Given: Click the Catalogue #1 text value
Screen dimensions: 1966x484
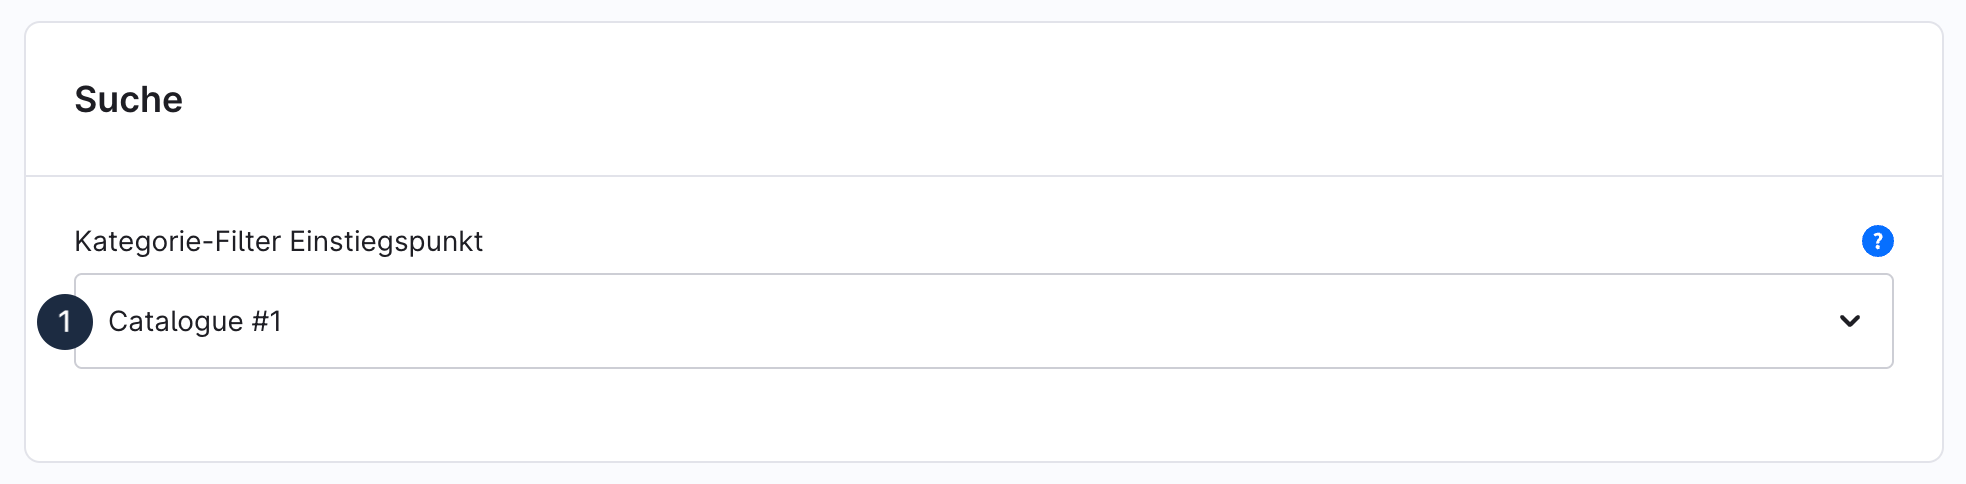Looking at the screenshot, I should tap(195, 321).
